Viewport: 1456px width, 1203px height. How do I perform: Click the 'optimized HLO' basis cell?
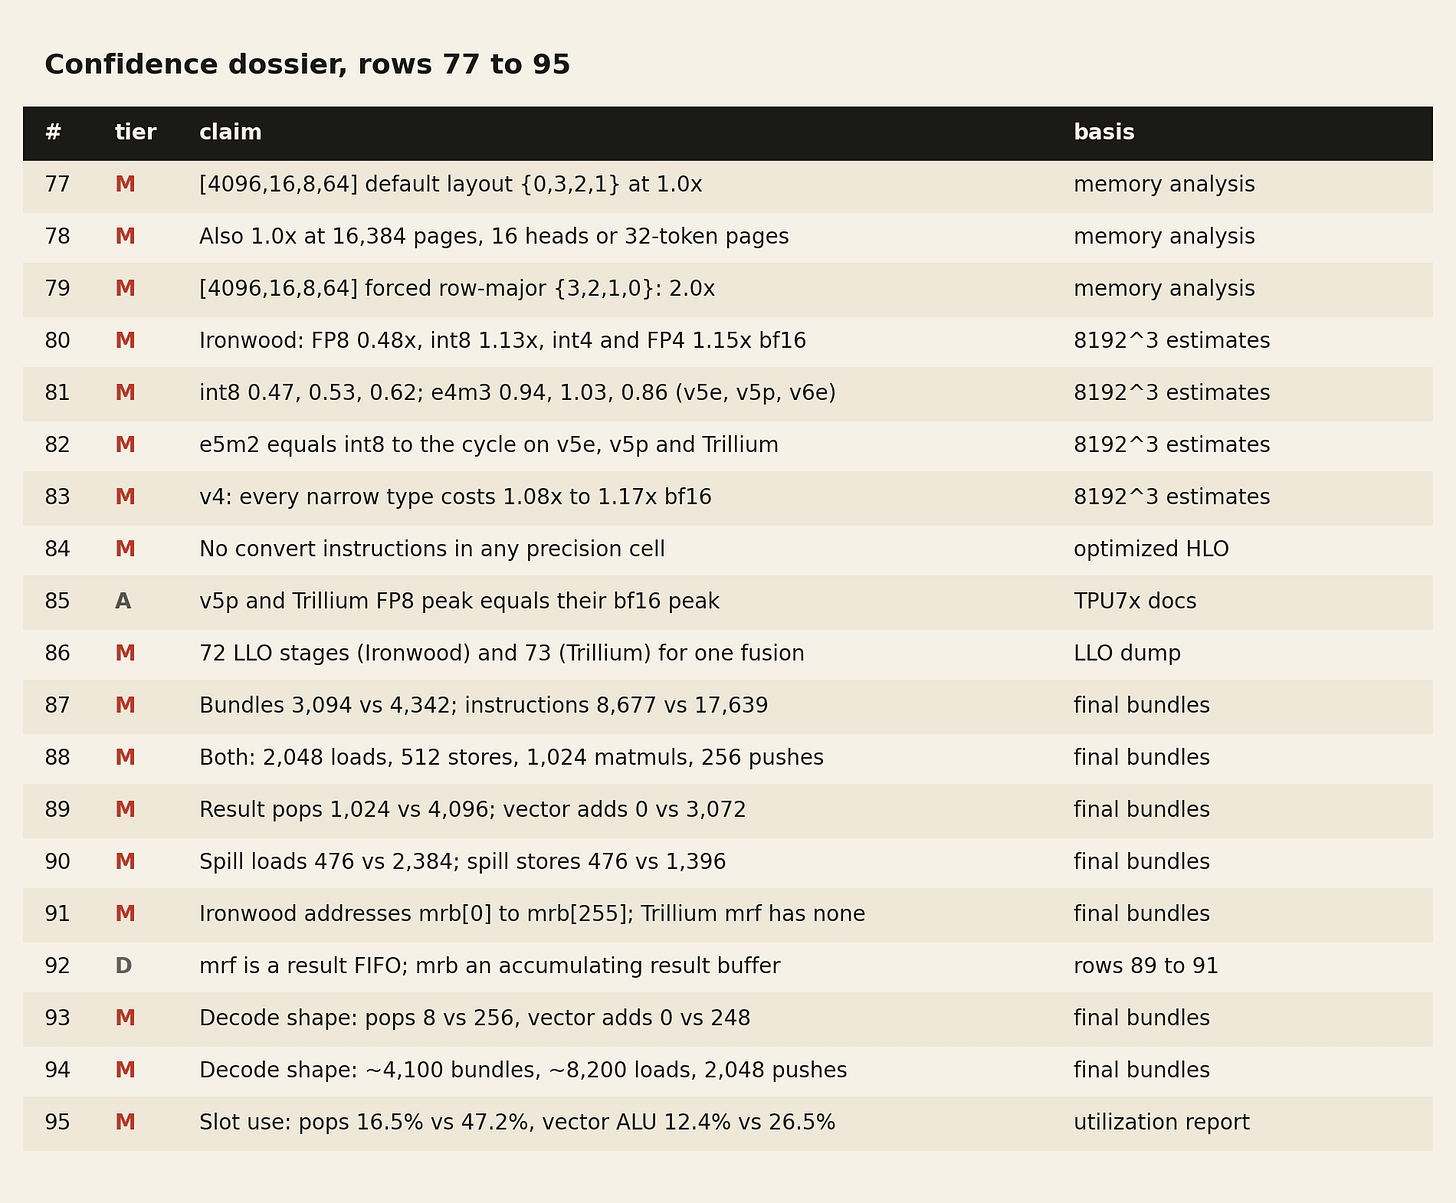(x=1151, y=549)
